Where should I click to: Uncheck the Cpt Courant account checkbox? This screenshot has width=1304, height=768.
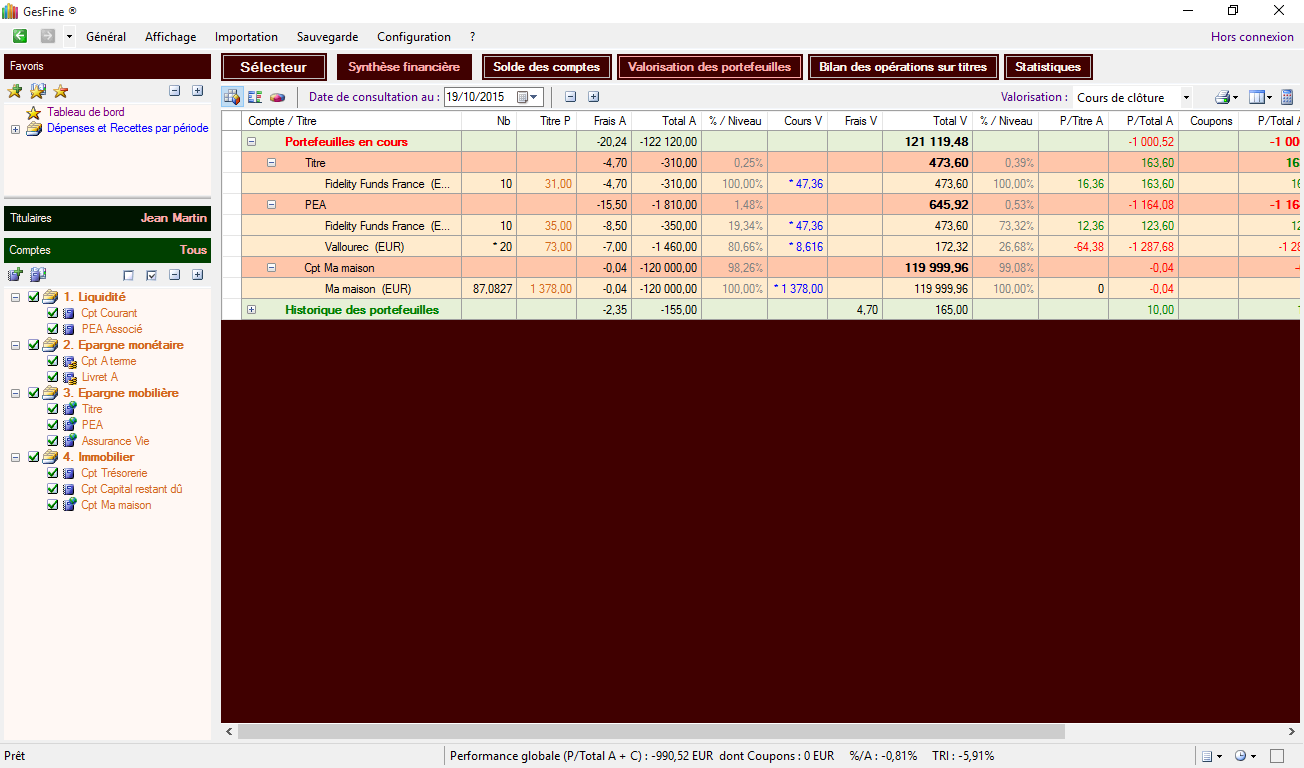(x=53, y=313)
